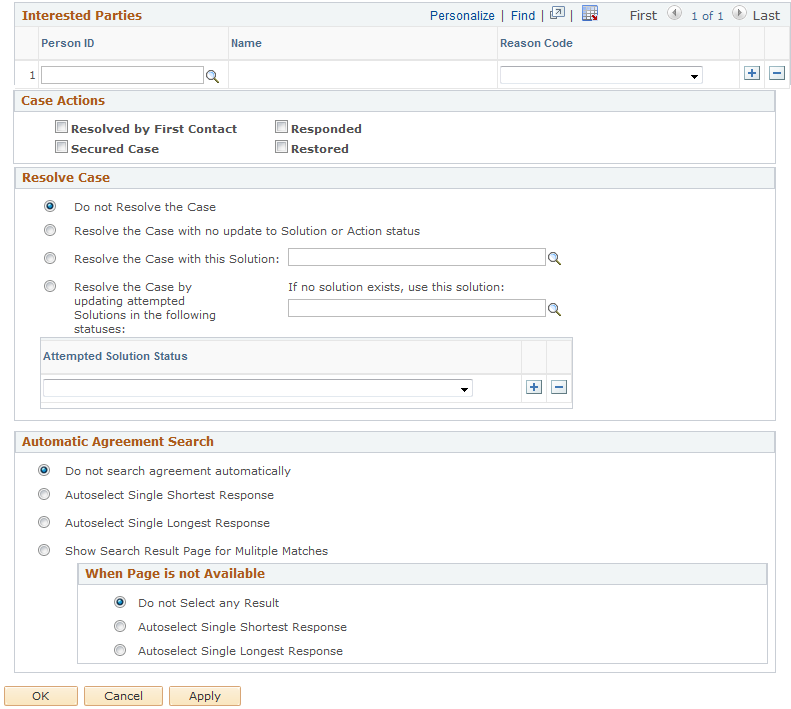Screen dimensions: 791x709
Task: Open lookup for fallback solution field
Action: (x=554, y=309)
